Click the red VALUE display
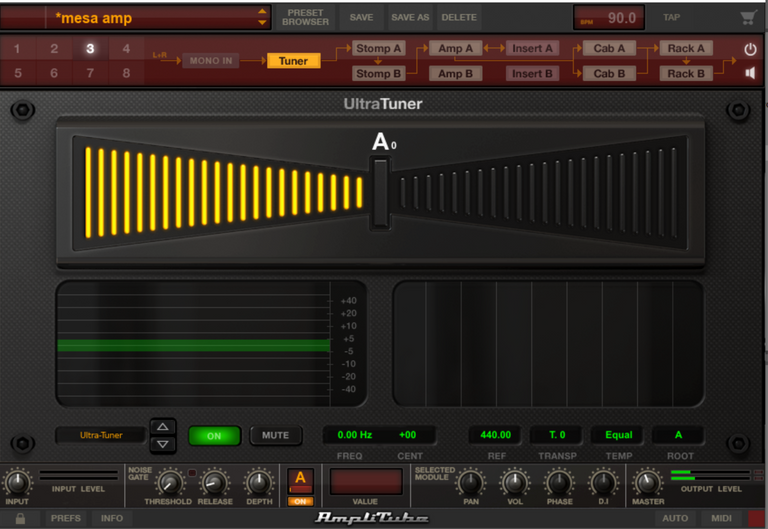This screenshot has width=768, height=529. pos(366,481)
